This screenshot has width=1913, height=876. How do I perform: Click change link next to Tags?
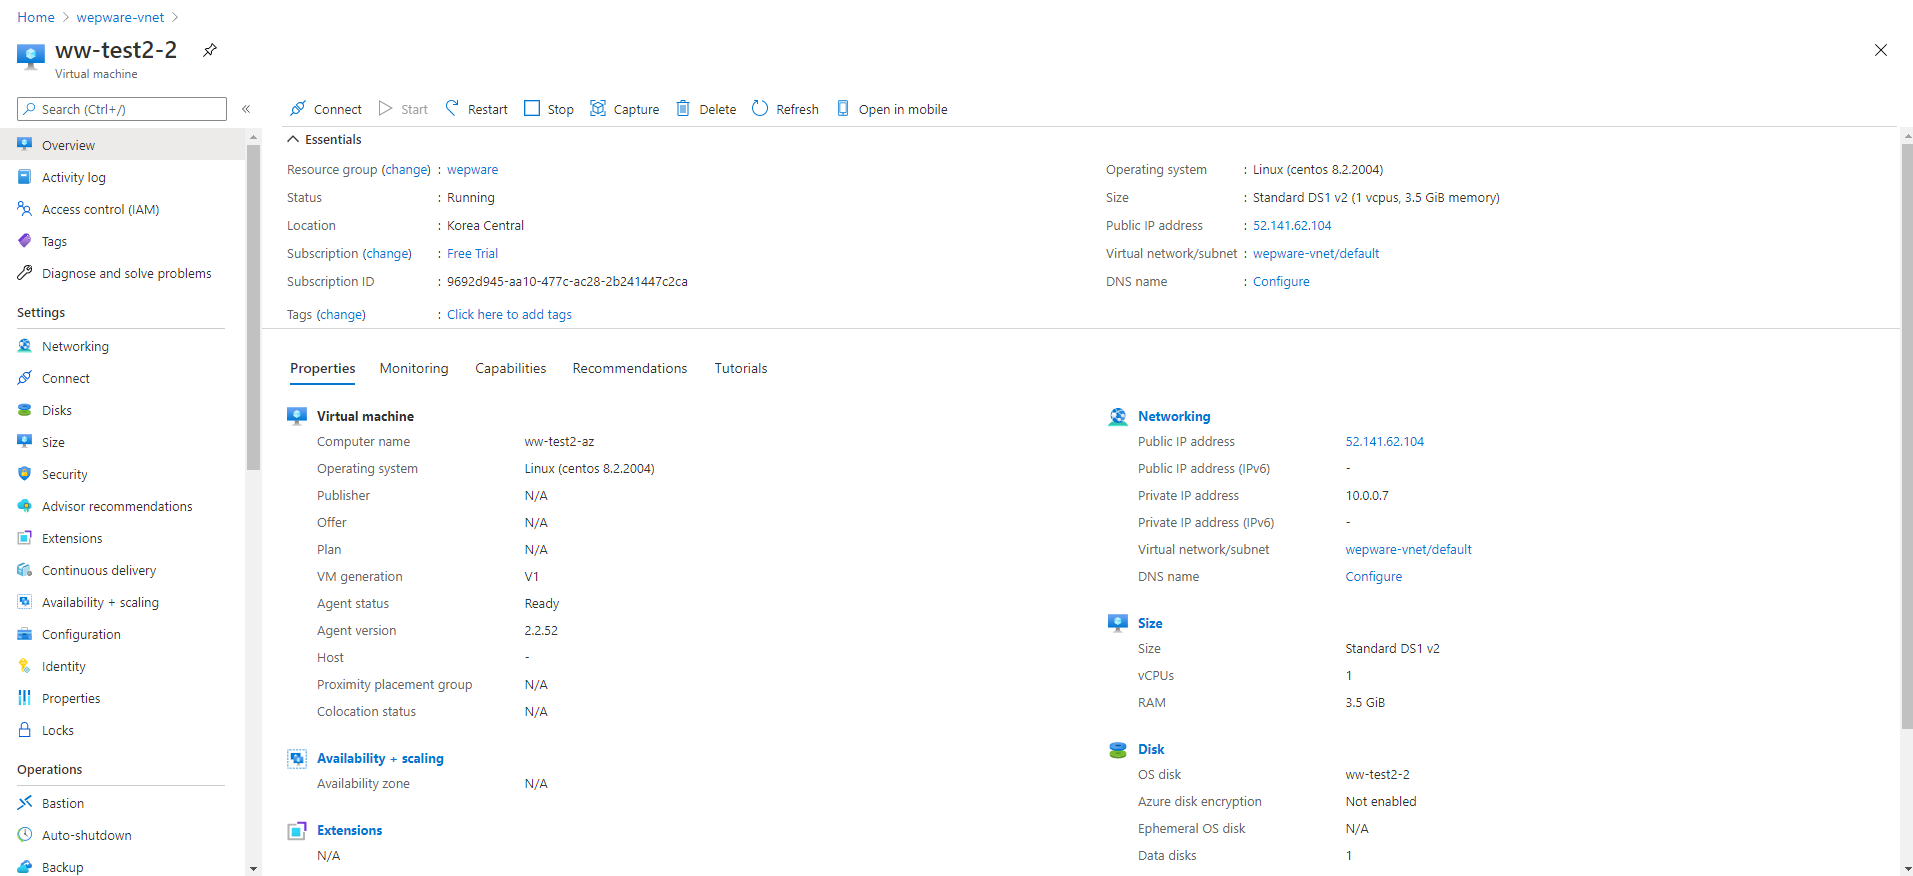(x=341, y=315)
